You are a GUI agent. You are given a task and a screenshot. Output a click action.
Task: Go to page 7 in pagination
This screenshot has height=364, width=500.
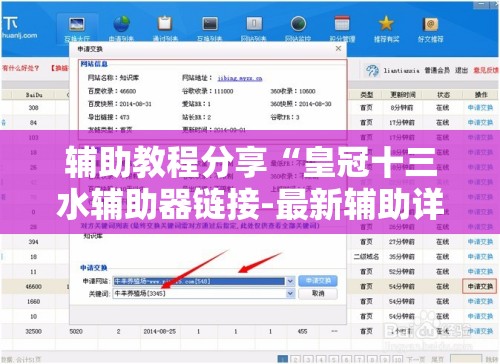click(359, 359)
